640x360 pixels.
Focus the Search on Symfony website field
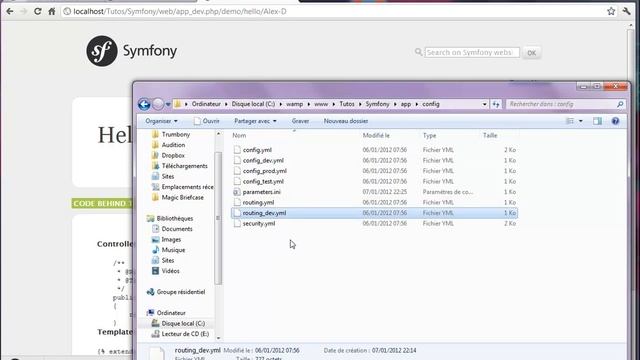click(471, 52)
